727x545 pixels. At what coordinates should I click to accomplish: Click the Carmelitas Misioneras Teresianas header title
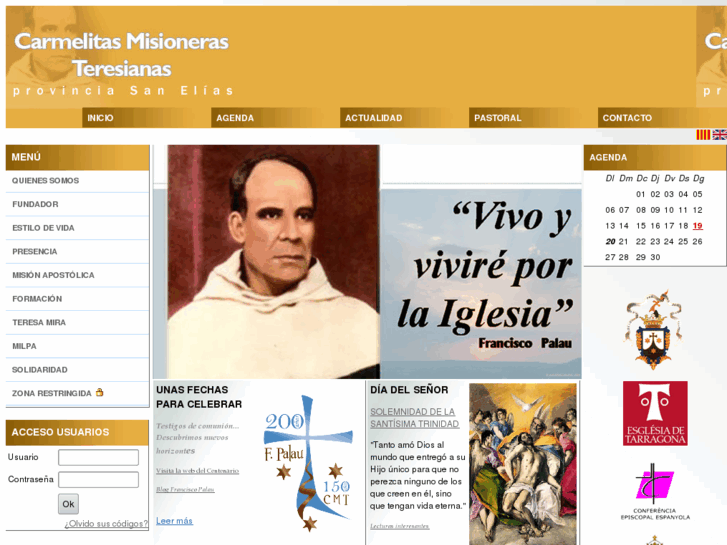[x=121, y=55]
